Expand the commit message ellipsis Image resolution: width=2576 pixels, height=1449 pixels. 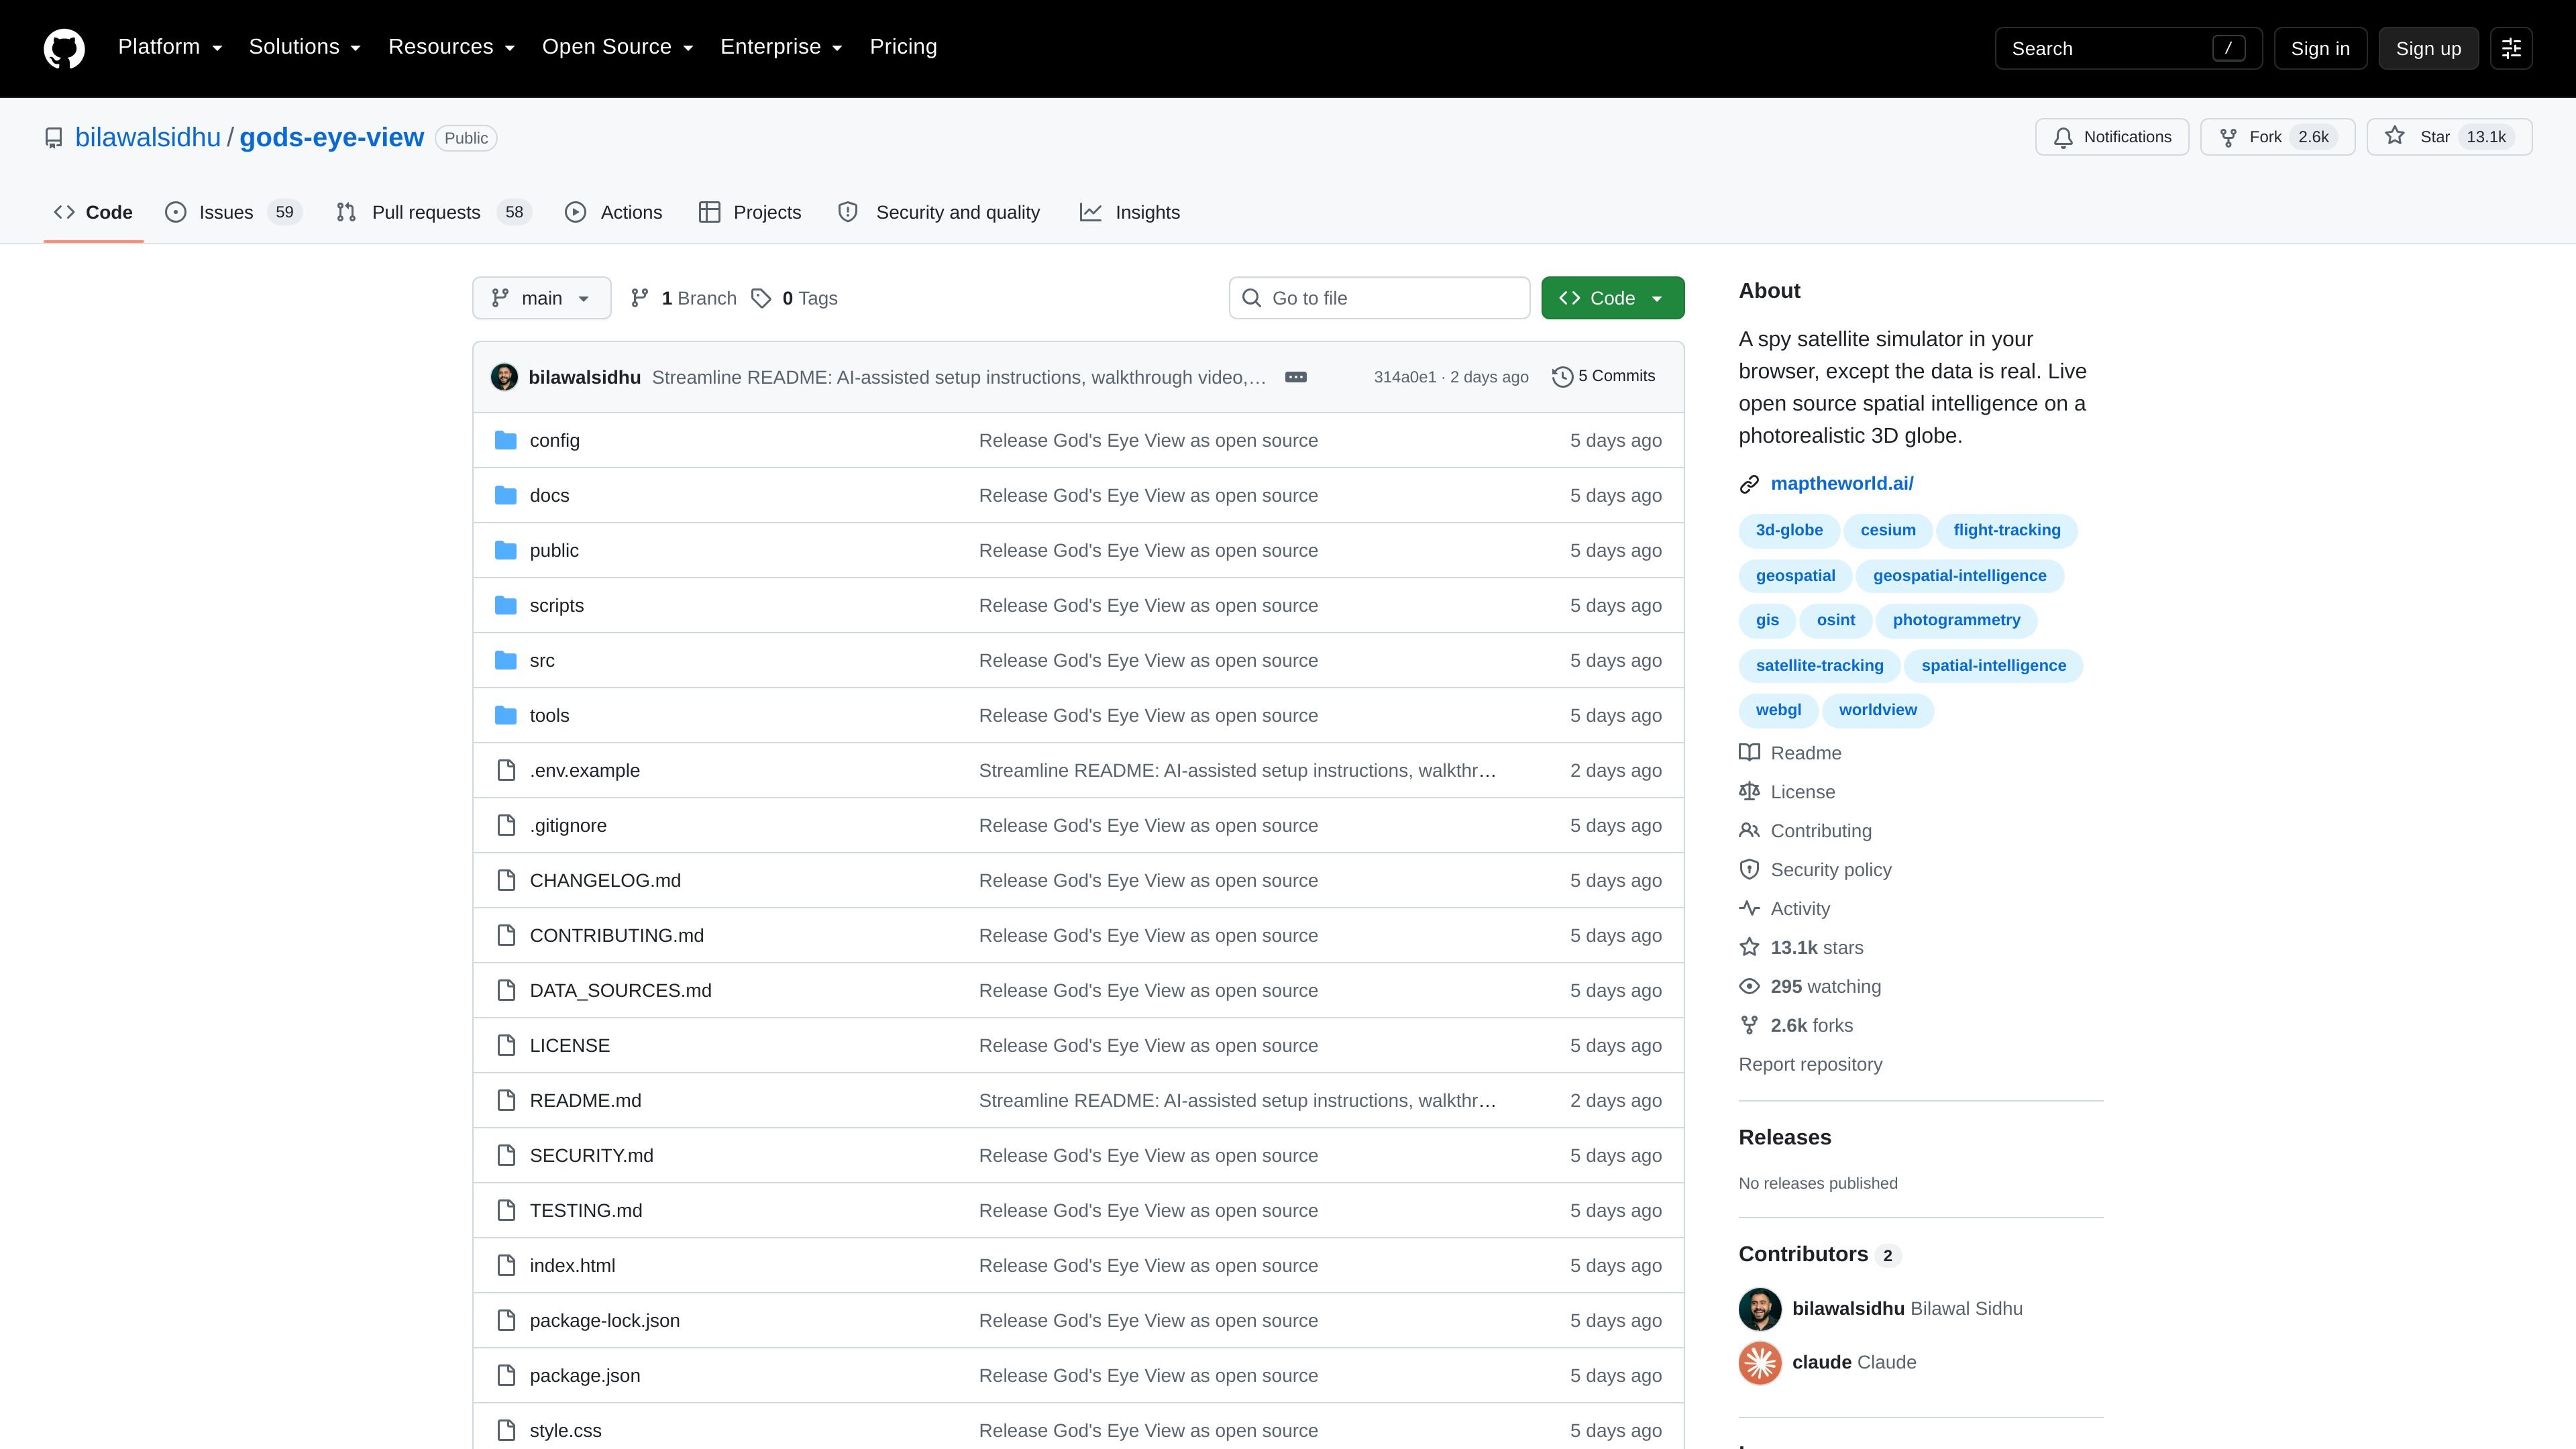tap(1295, 377)
